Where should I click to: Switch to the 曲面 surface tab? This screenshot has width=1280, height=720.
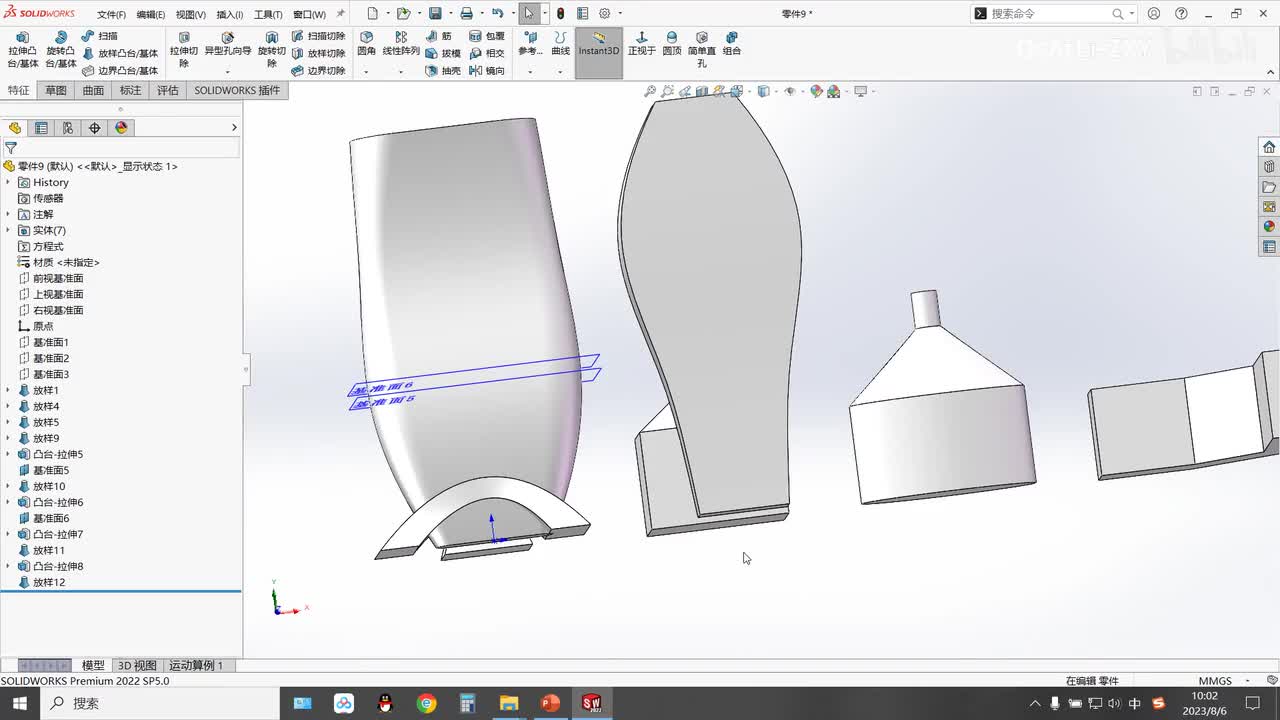[93, 90]
